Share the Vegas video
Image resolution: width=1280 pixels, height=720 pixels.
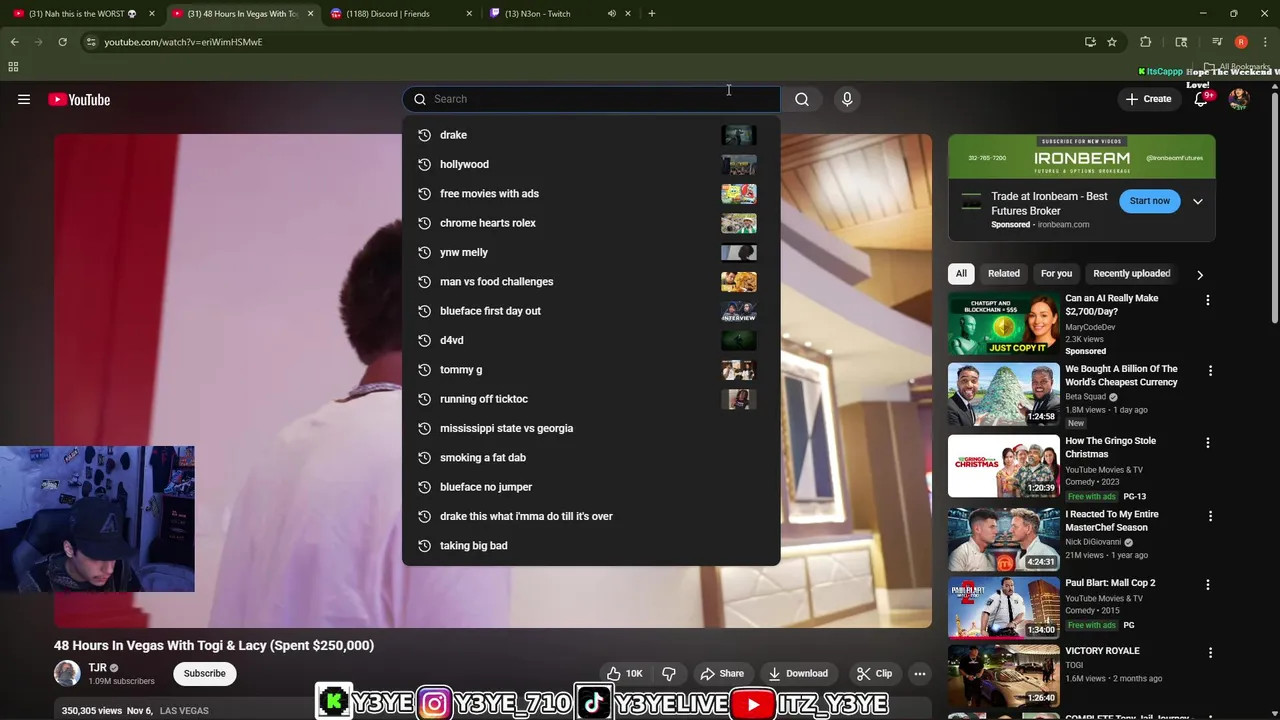tap(722, 673)
